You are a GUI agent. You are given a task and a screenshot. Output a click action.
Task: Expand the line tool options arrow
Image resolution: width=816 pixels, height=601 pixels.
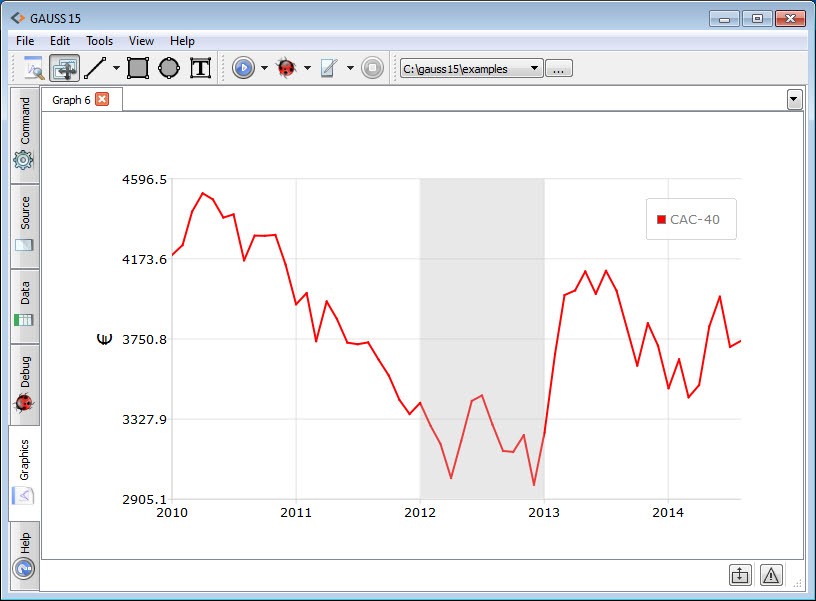[116, 69]
